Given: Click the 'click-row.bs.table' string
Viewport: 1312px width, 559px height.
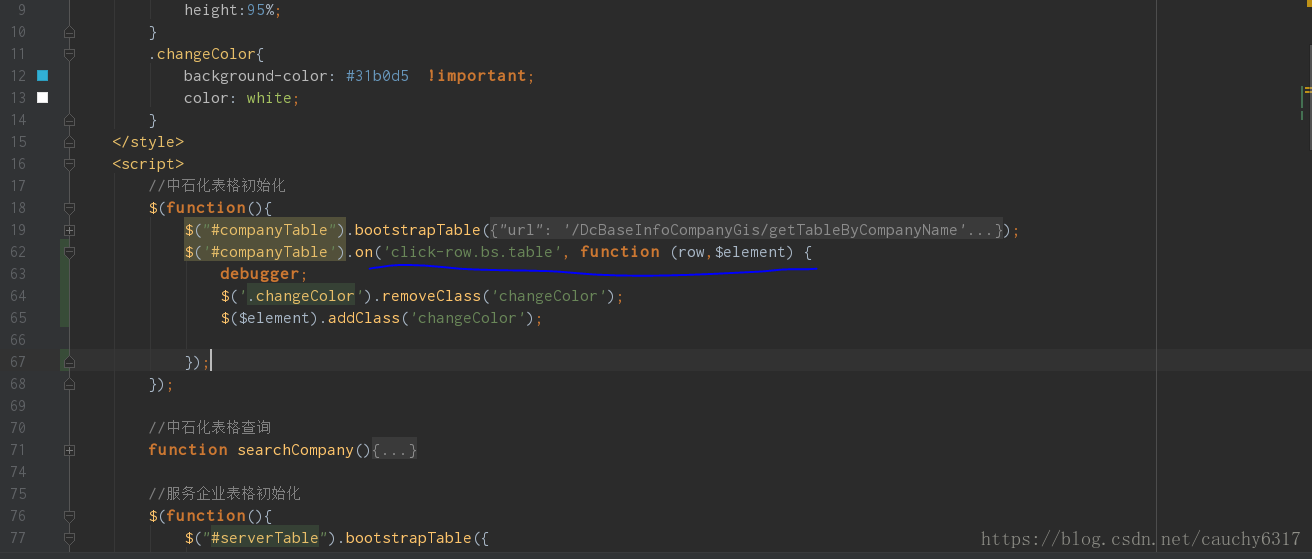Looking at the screenshot, I should pos(472,252).
